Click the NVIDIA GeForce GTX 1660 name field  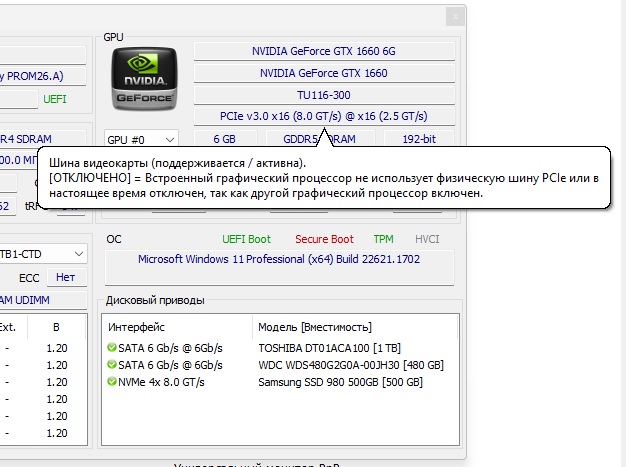[x=324, y=73]
